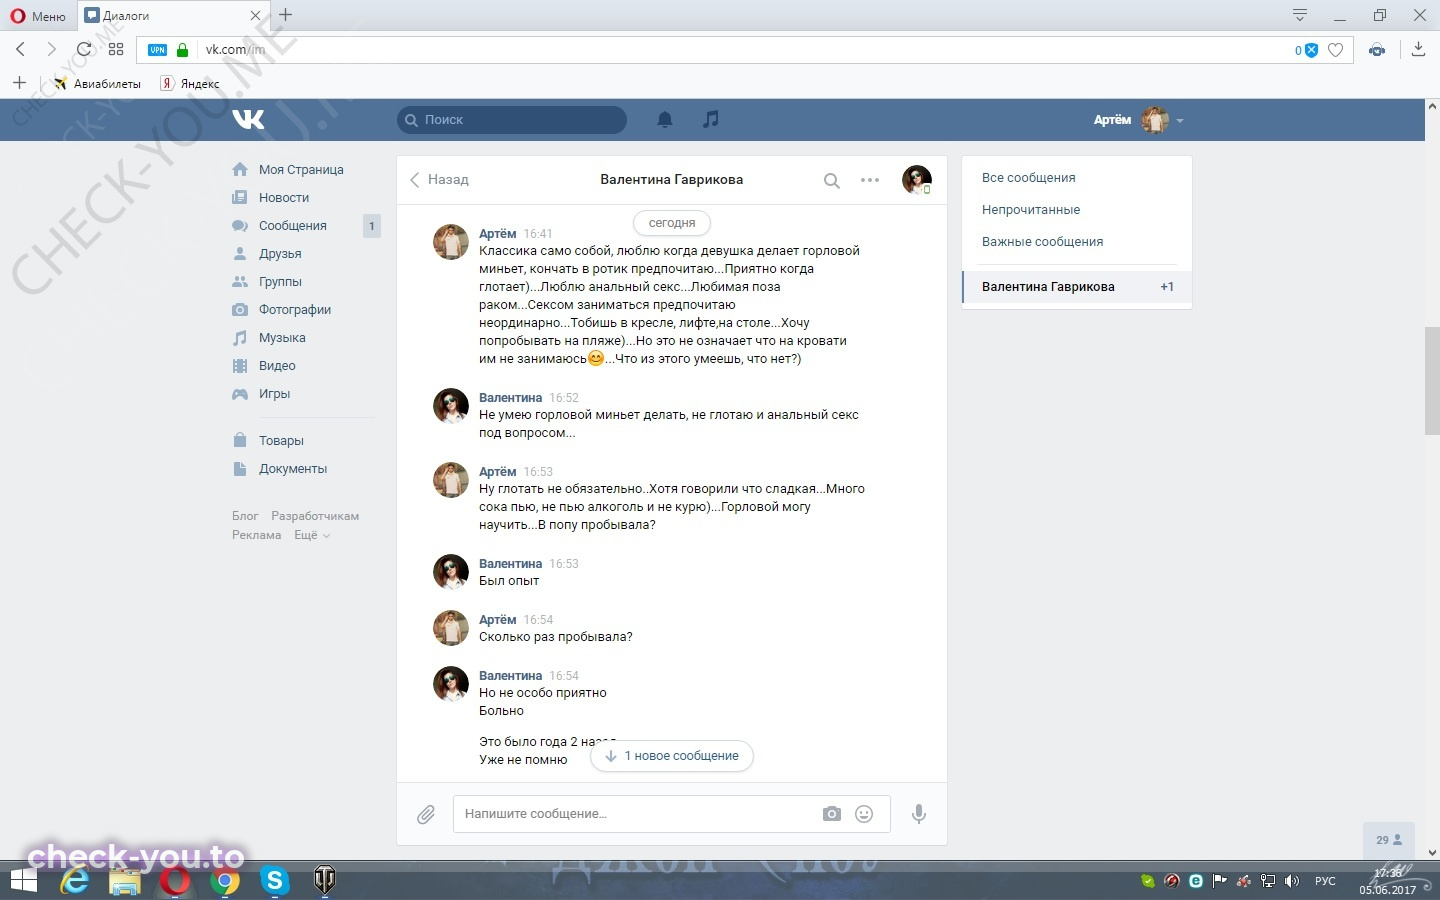Image resolution: width=1440 pixels, height=900 pixels.
Task: Click Валентина name on 16:52 message
Action: click(510, 398)
